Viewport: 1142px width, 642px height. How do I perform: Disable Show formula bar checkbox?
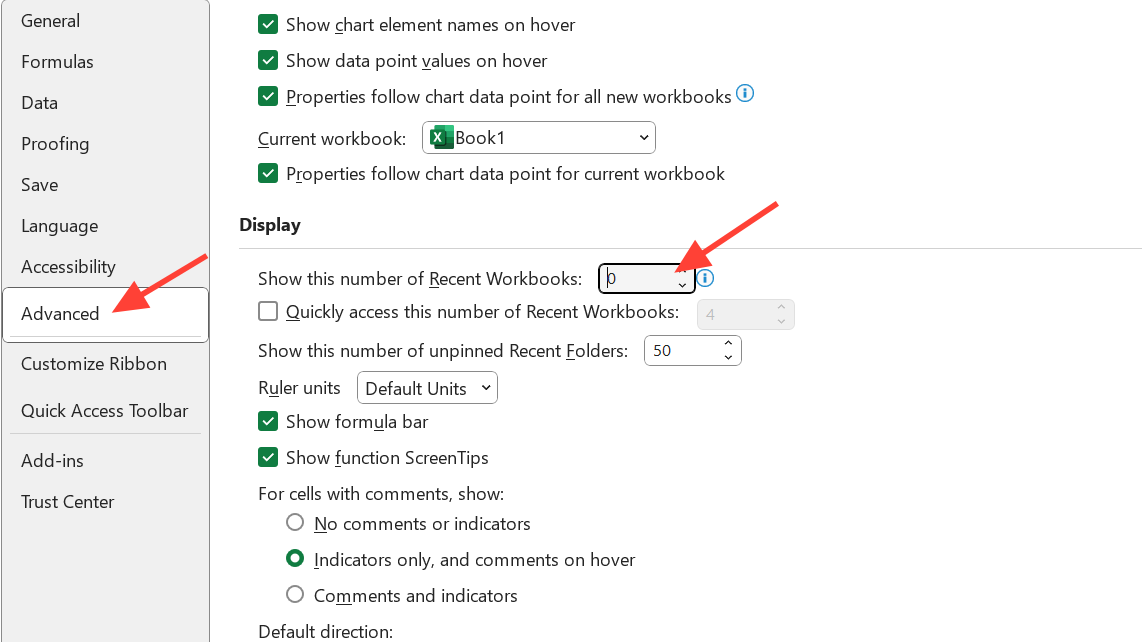click(268, 421)
